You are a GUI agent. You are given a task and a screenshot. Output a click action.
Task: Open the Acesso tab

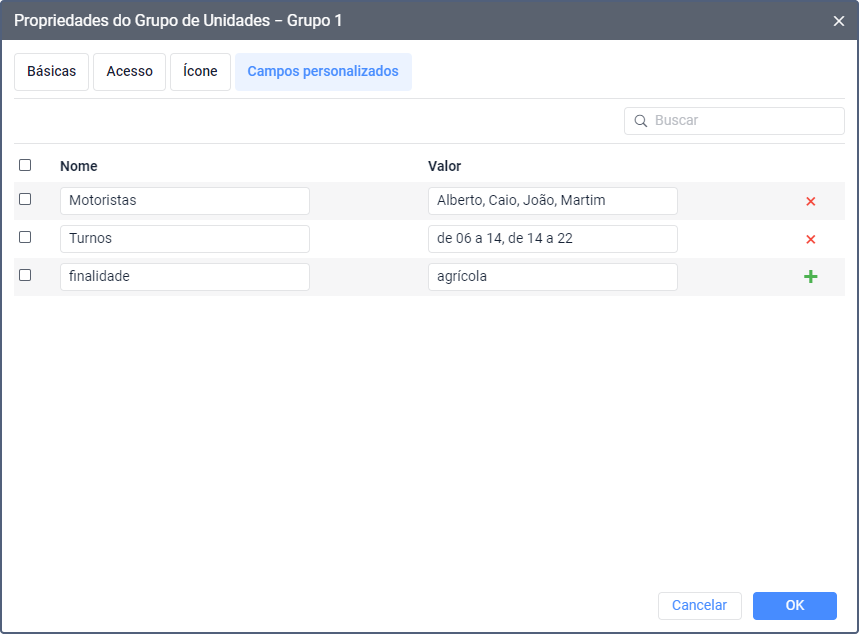click(x=129, y=72)
